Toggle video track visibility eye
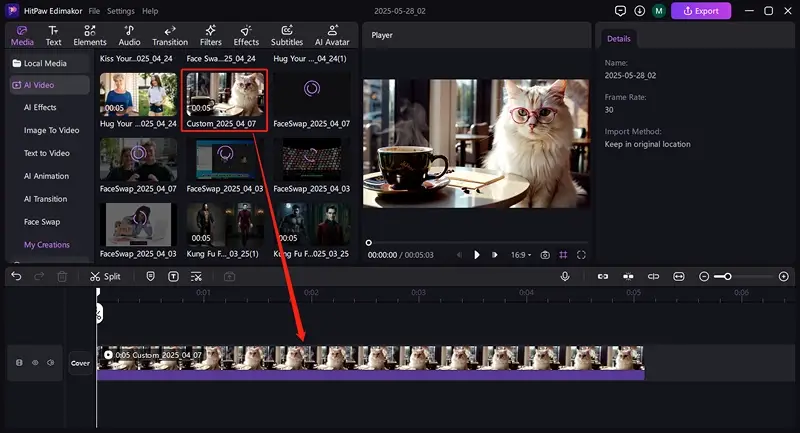 coord(35,363)
